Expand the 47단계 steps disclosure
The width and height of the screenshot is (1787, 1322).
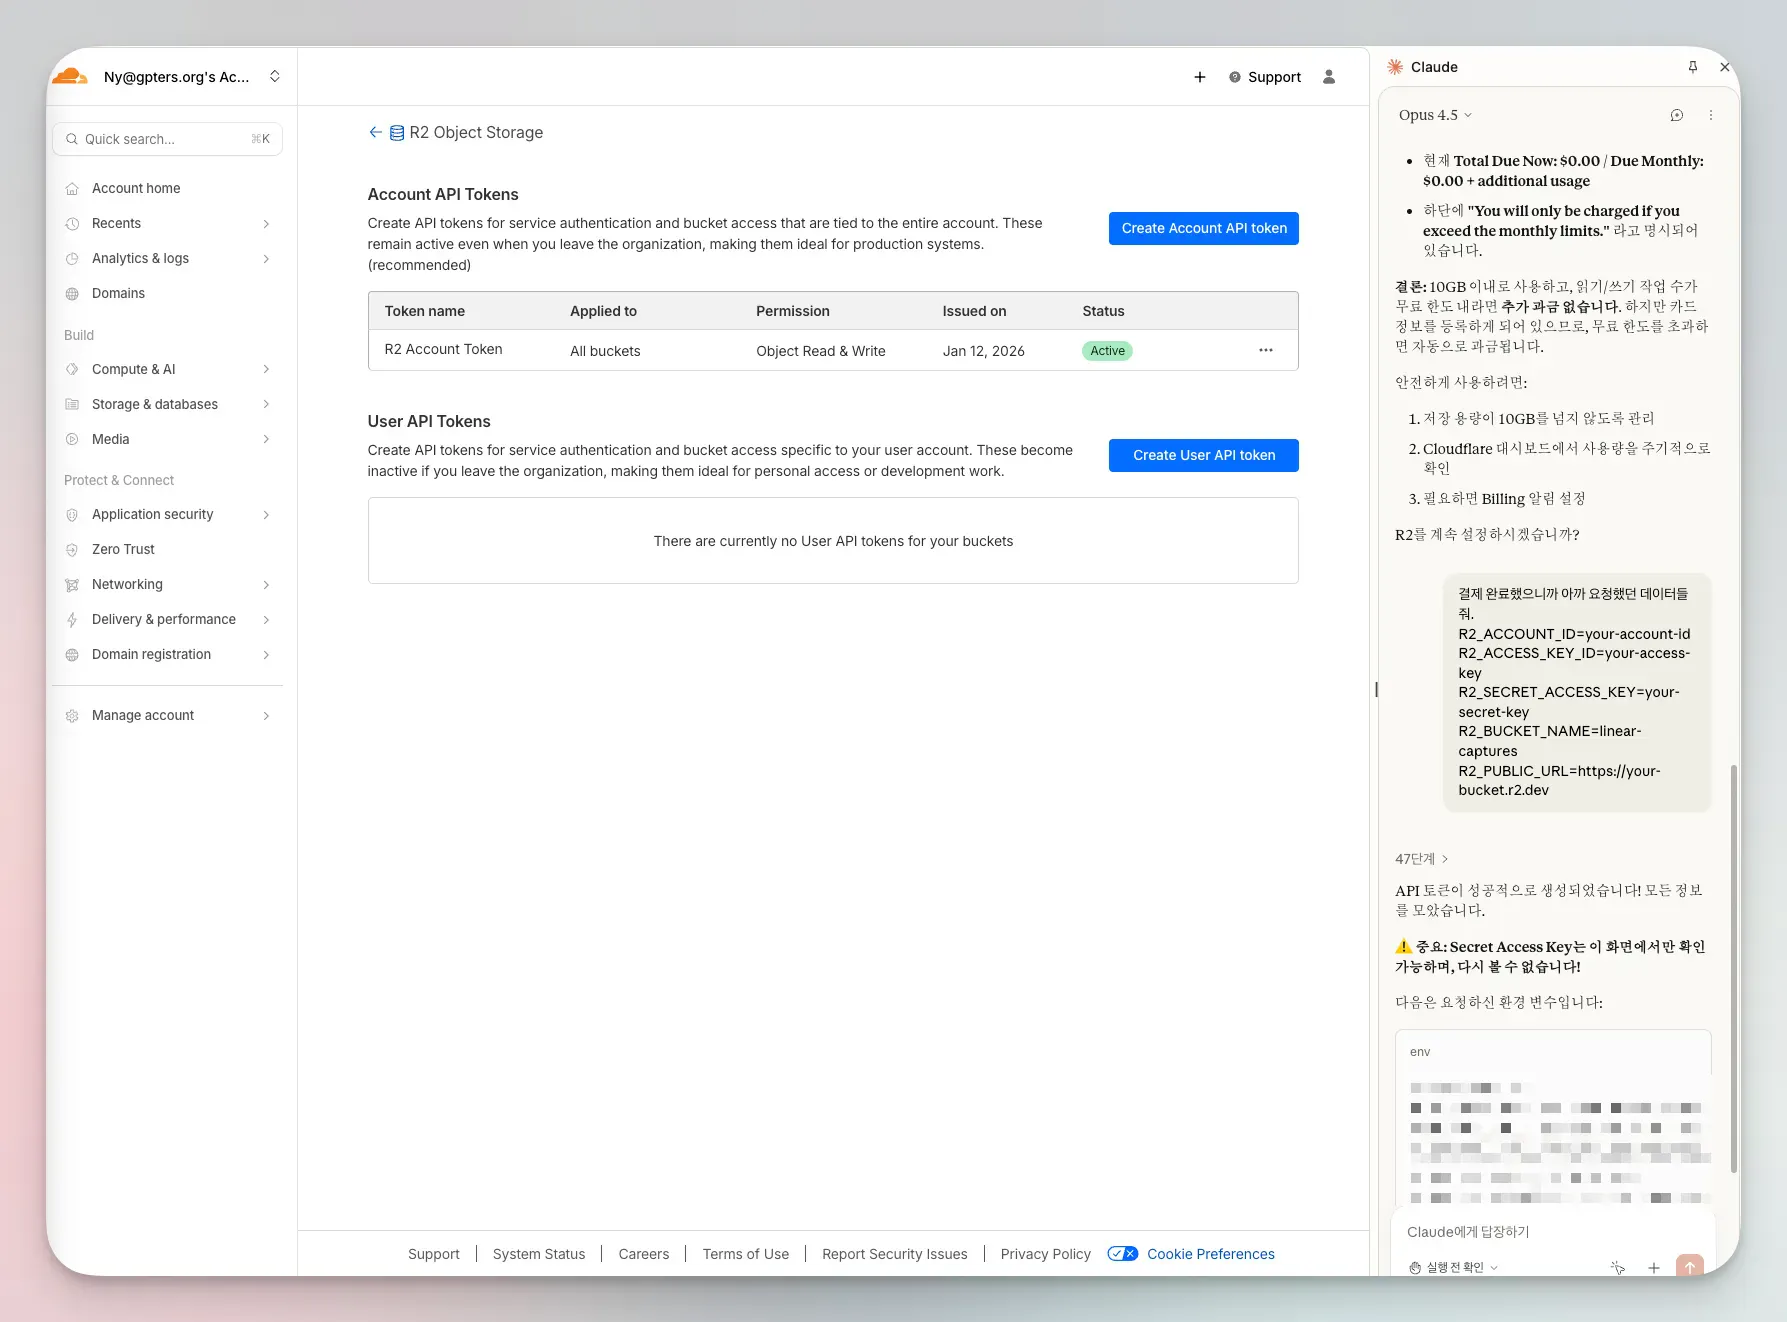coord(1421,859)
